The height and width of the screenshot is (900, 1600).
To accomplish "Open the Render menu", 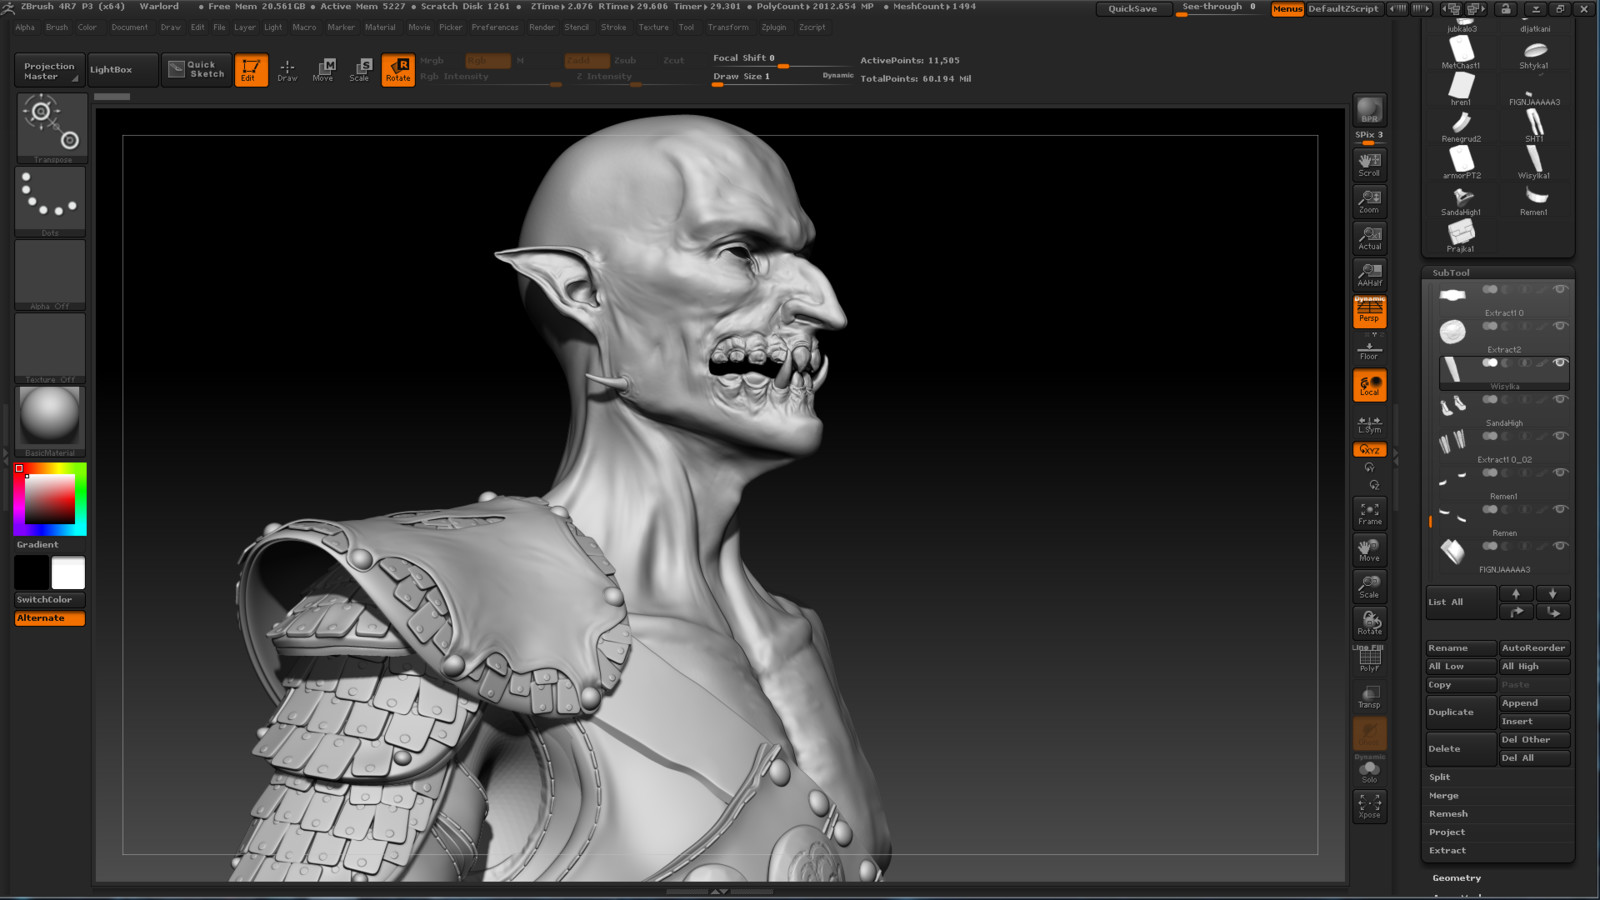I will click(542, 28).
